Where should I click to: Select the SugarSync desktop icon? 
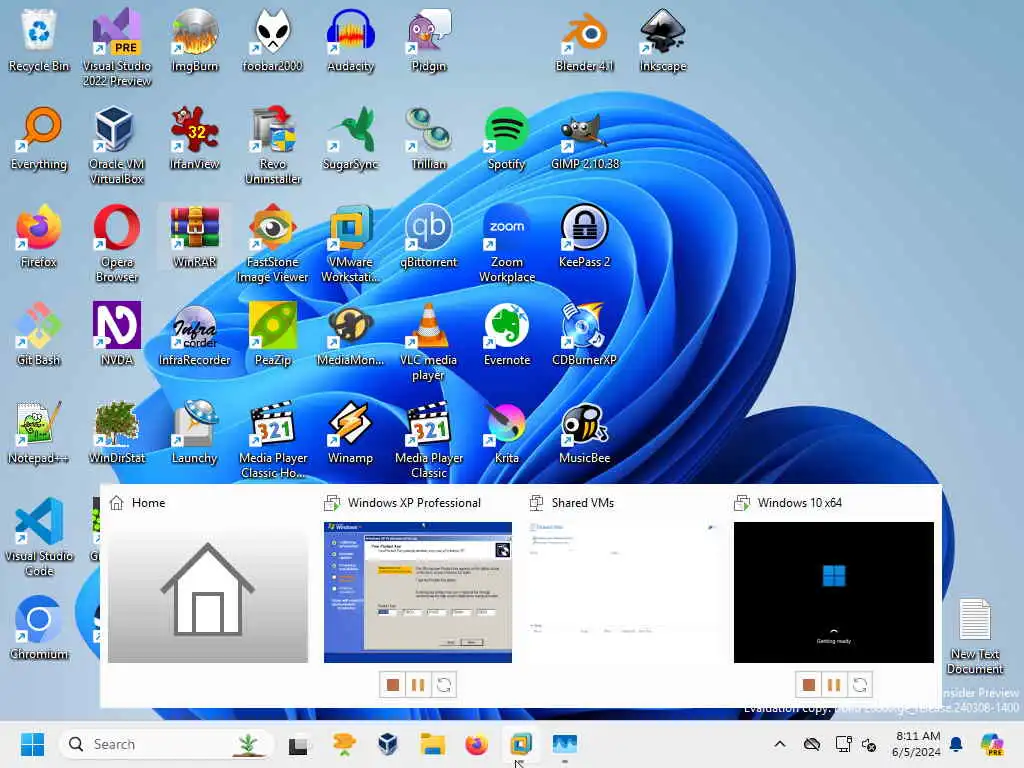tap(351, 138)
